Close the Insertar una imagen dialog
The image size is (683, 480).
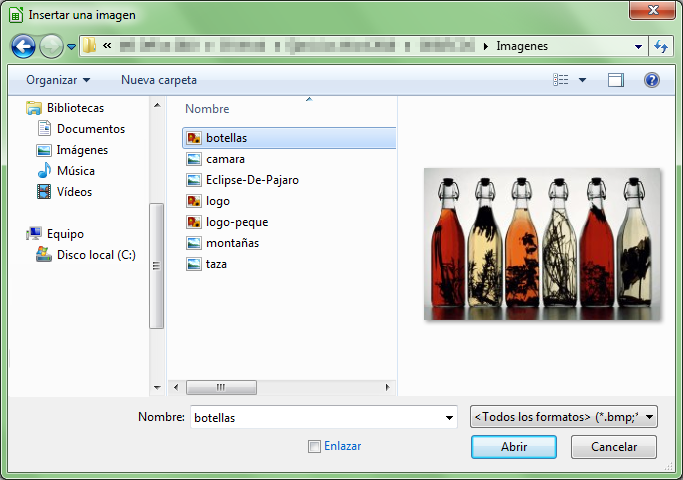(x=653, y=10)
